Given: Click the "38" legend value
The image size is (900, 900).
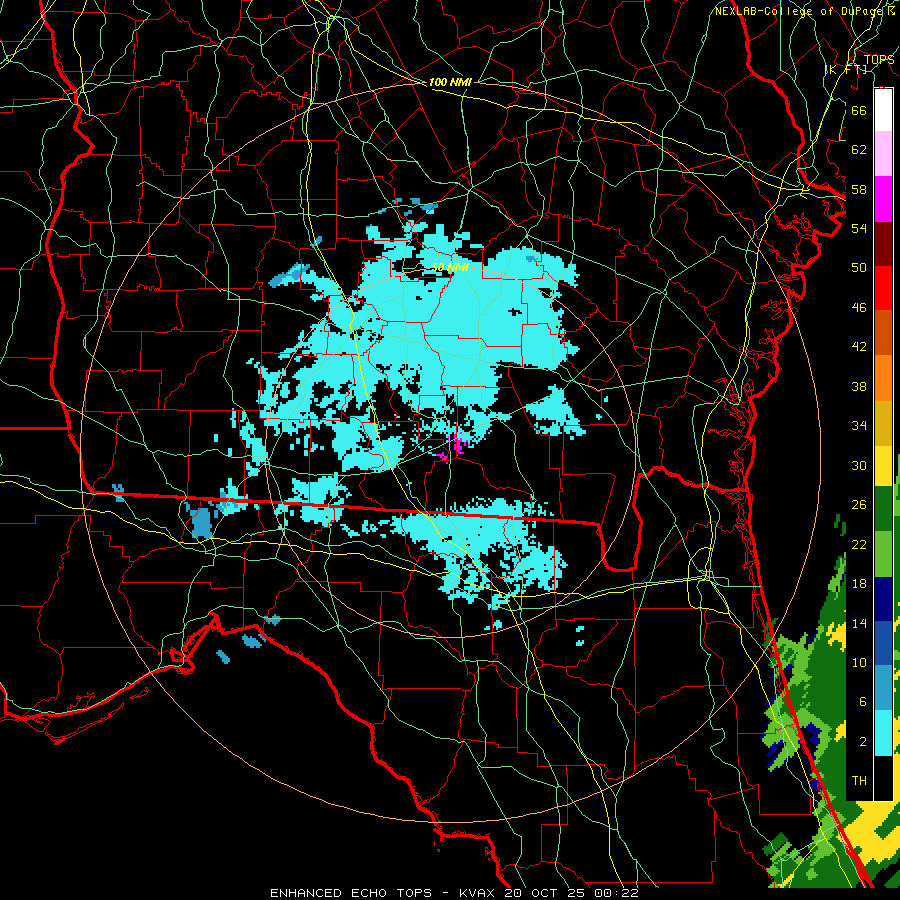Looking at the screenshot, I should pos(859,386).
